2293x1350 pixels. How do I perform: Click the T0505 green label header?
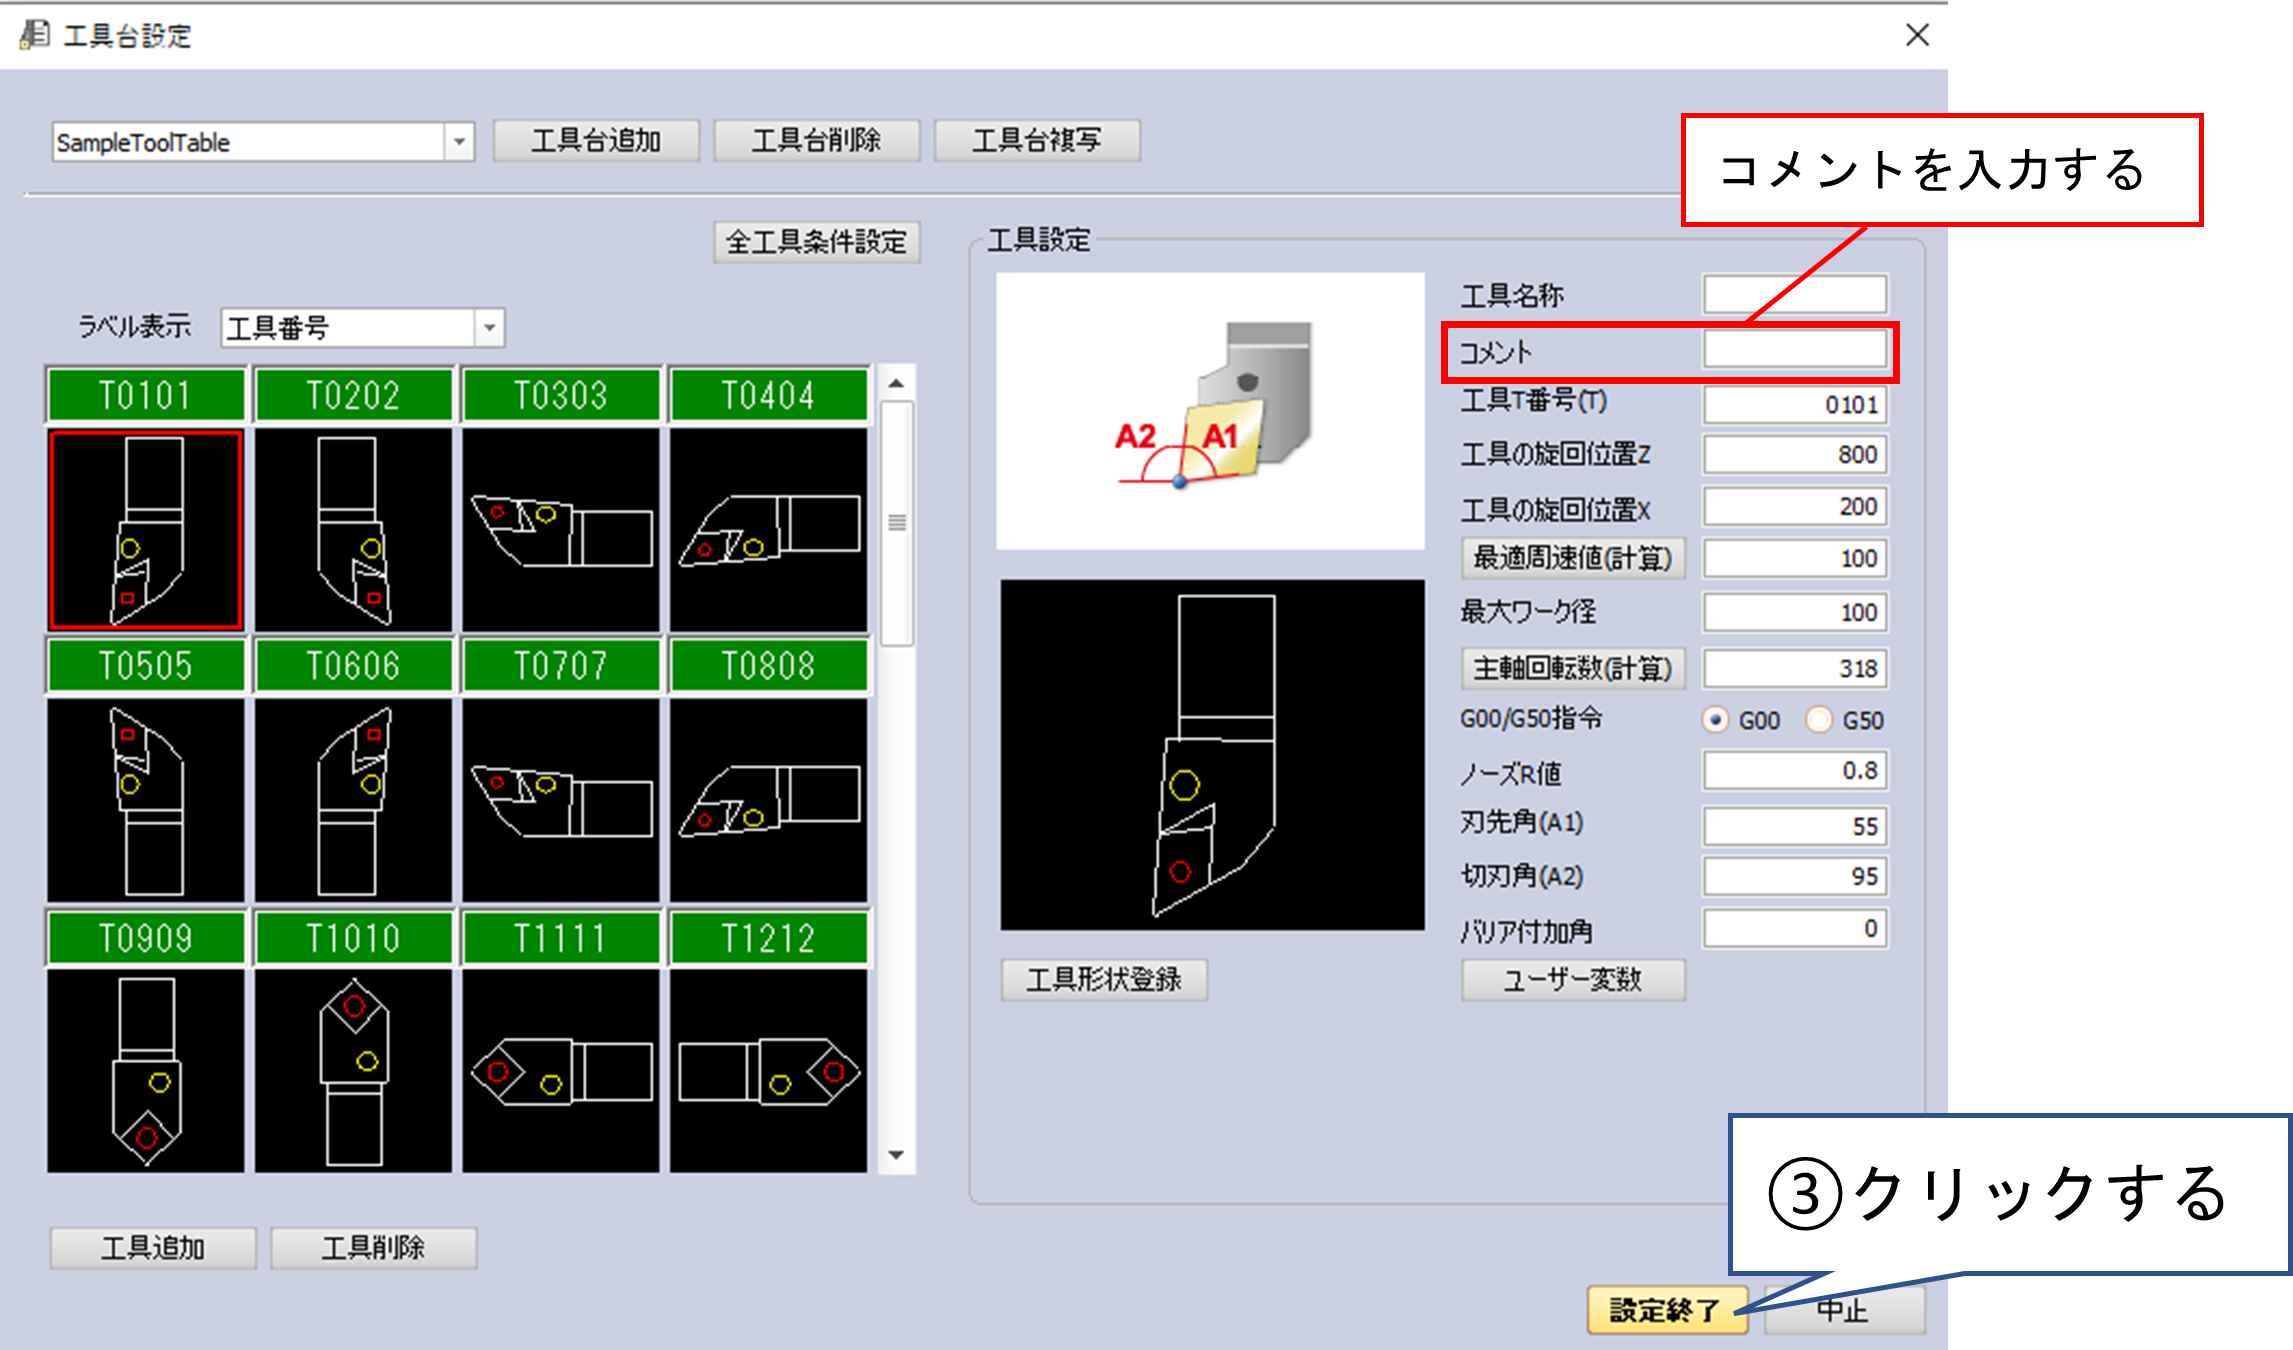(146, 665)
